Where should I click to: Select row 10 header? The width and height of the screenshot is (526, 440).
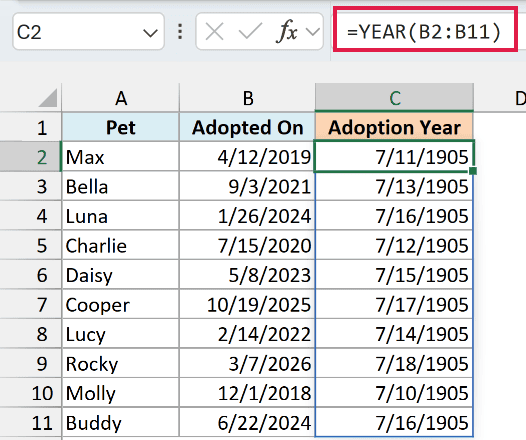point(31,393)
